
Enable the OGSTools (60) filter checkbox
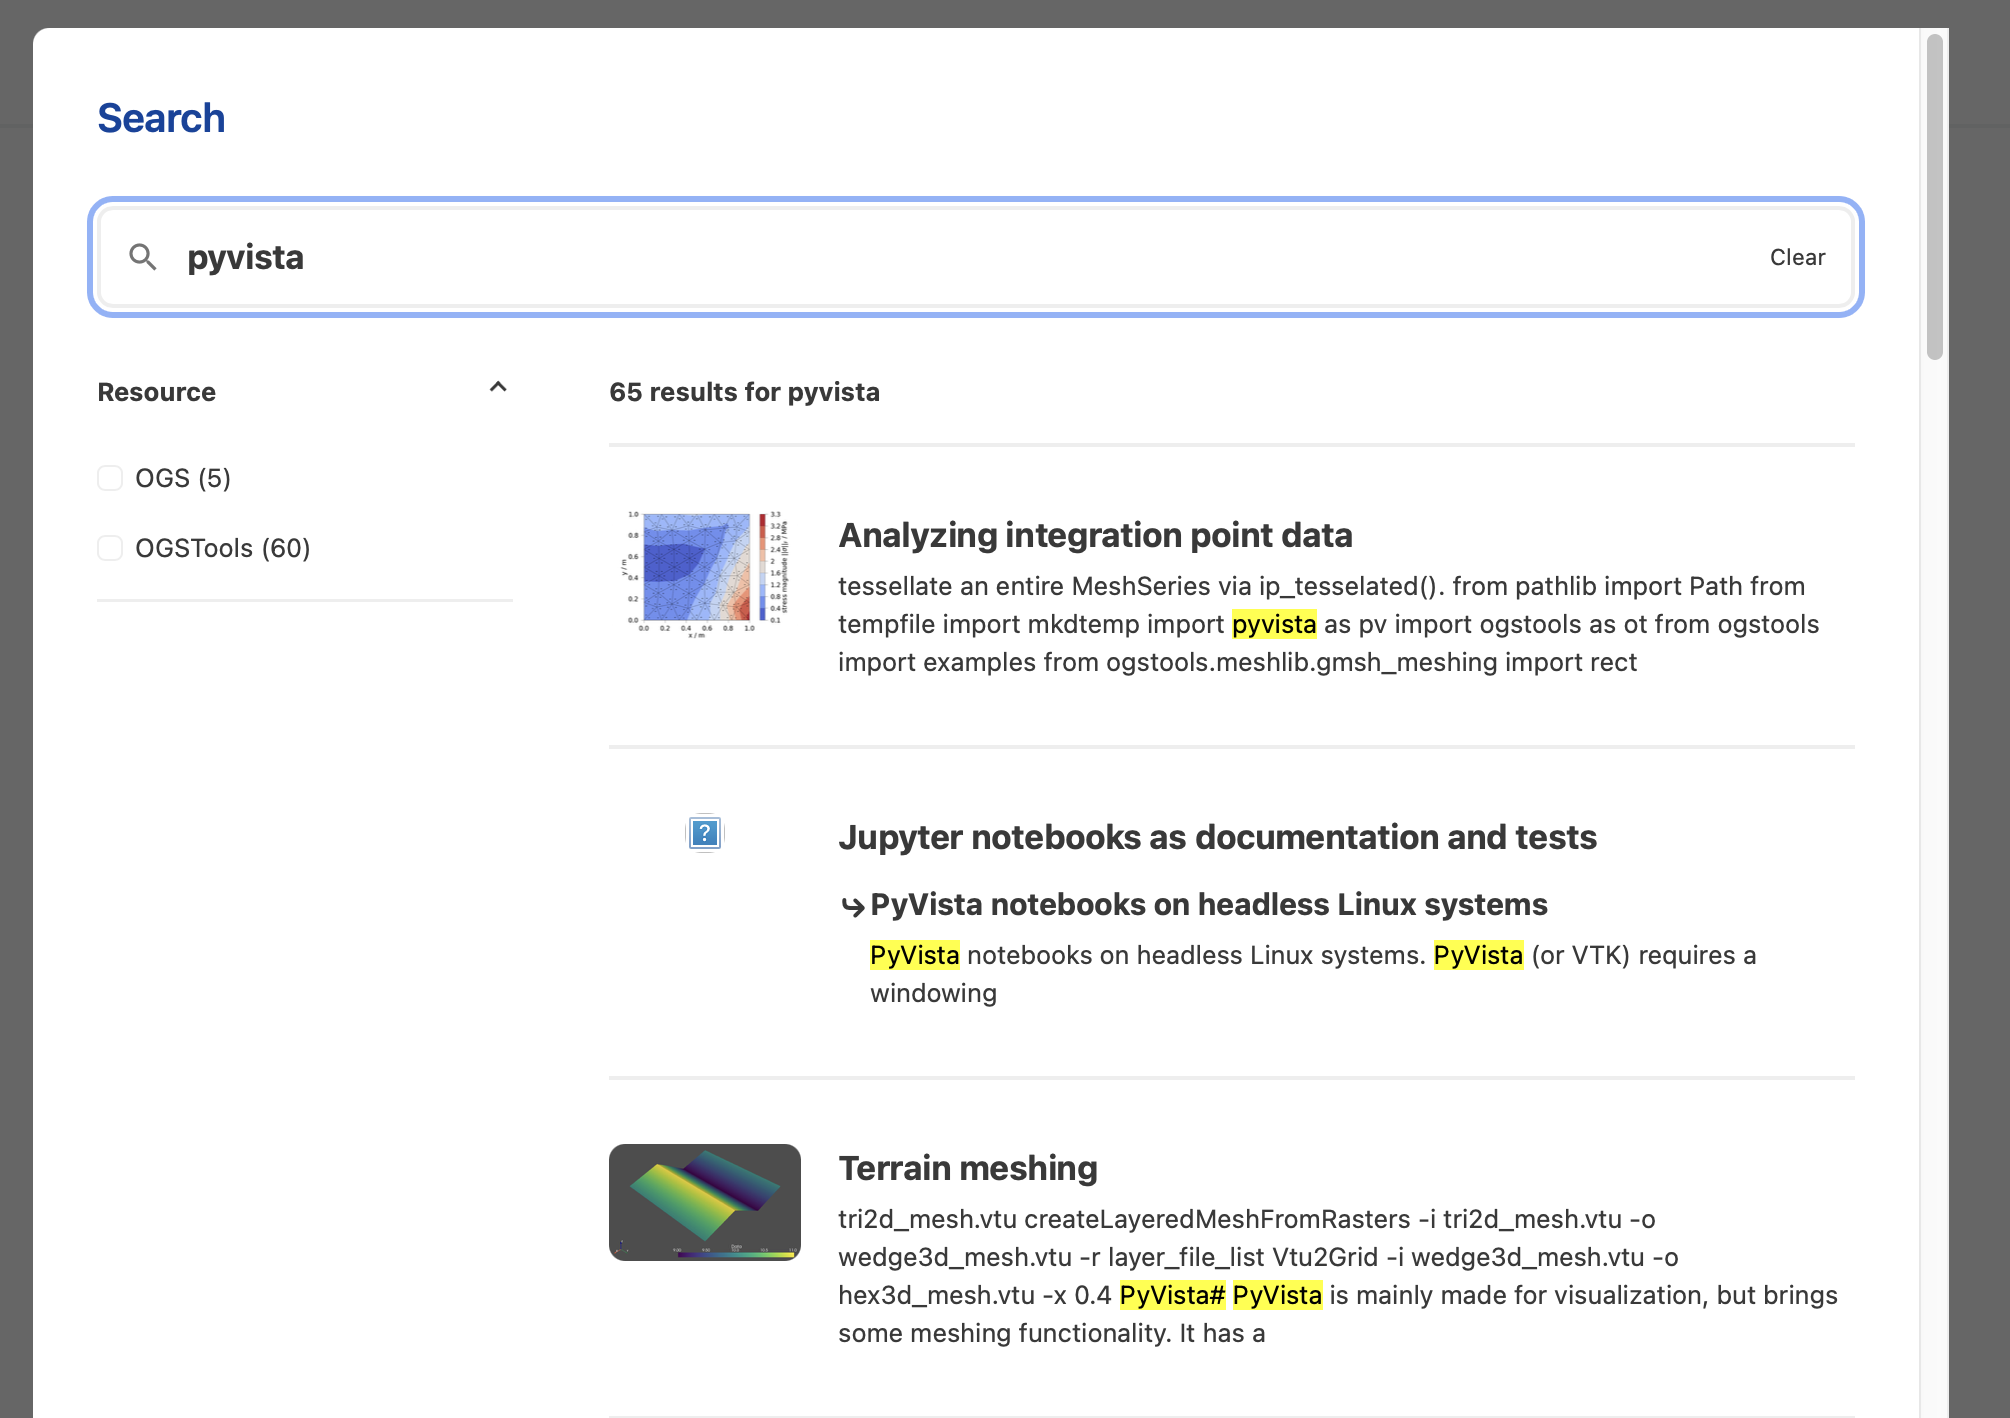(110, 548)
